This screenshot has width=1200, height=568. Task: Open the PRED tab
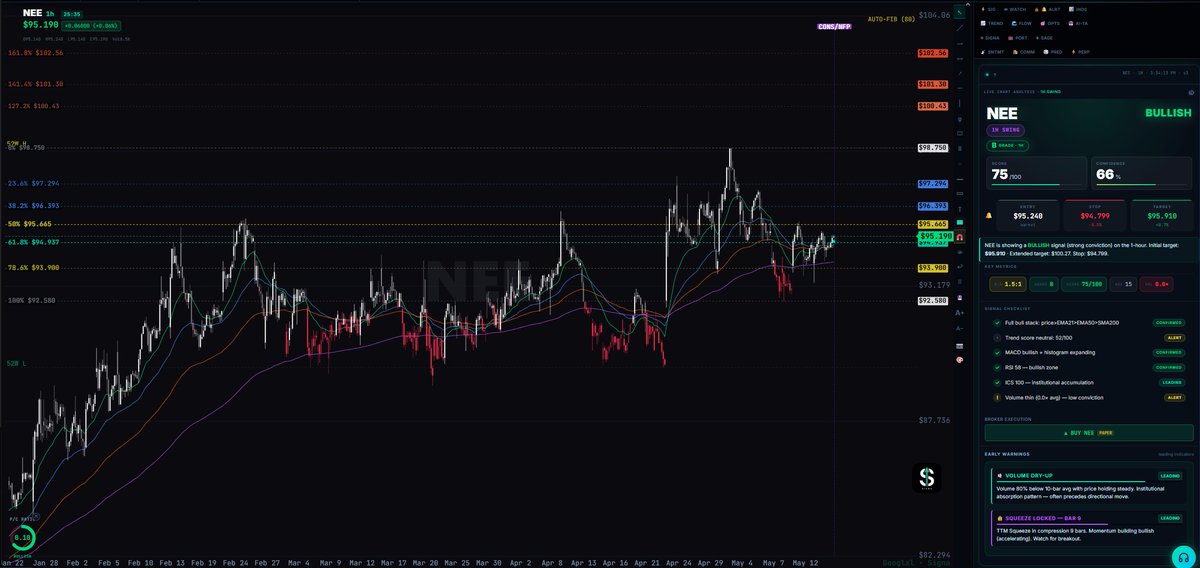click(1052, 52)
